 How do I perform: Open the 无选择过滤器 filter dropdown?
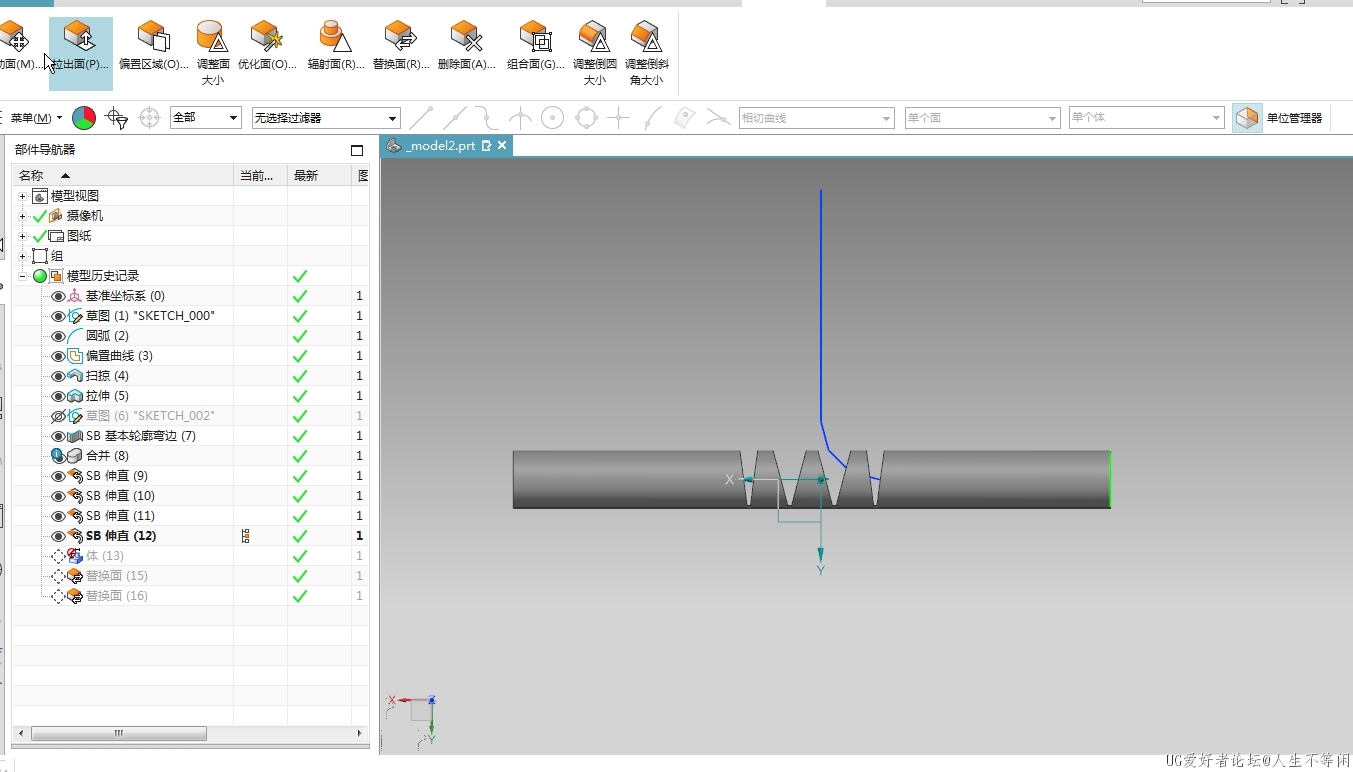pyautogui.click(x=326, y=118)
